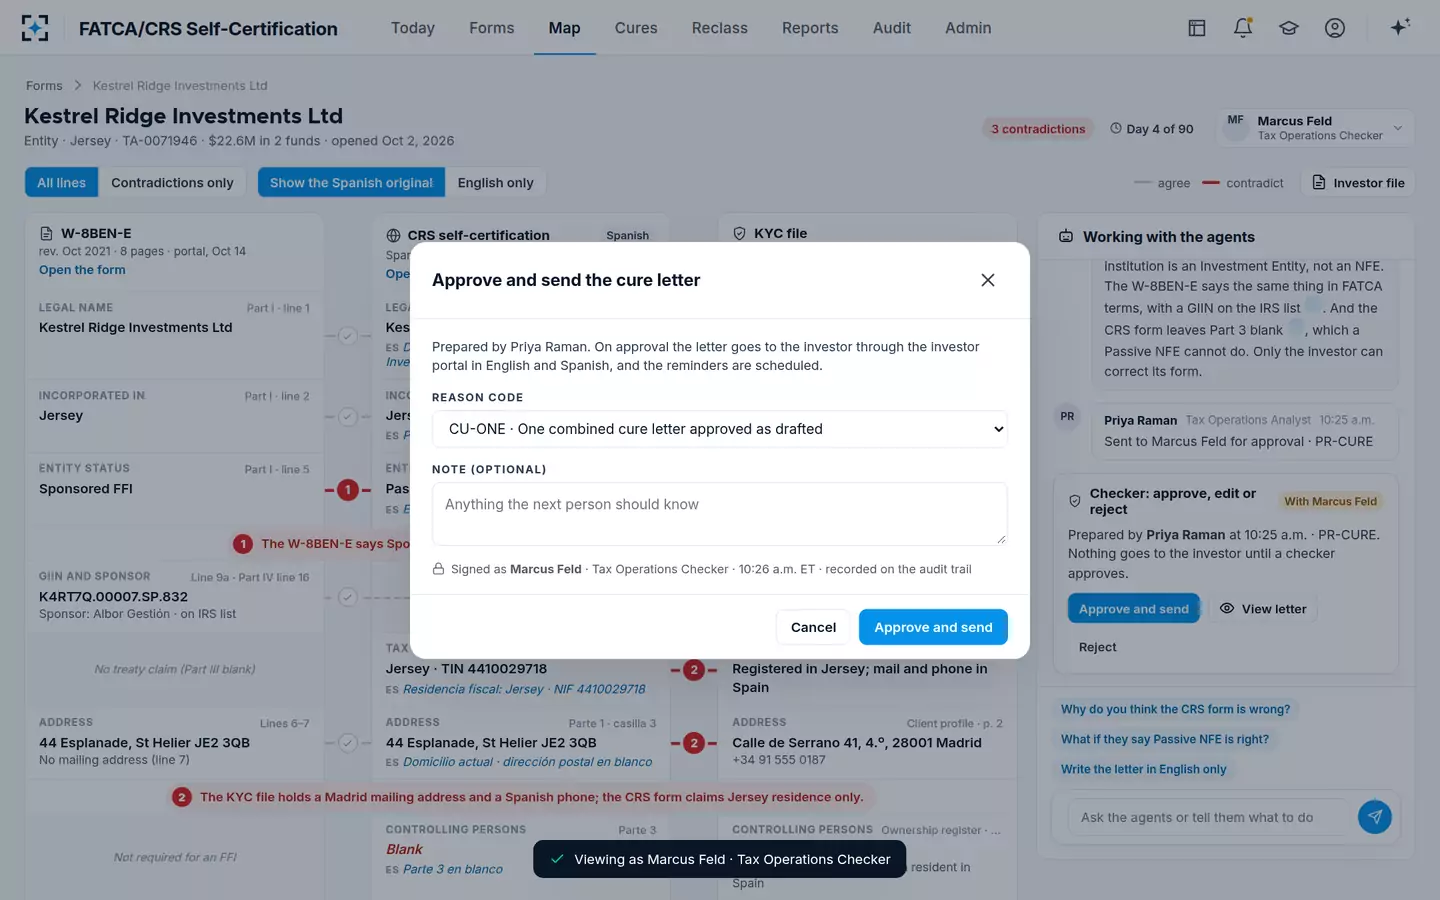Open the layout panel icon in top bar
Viewport: 1440px width, 900px height.
[1197, 28]
